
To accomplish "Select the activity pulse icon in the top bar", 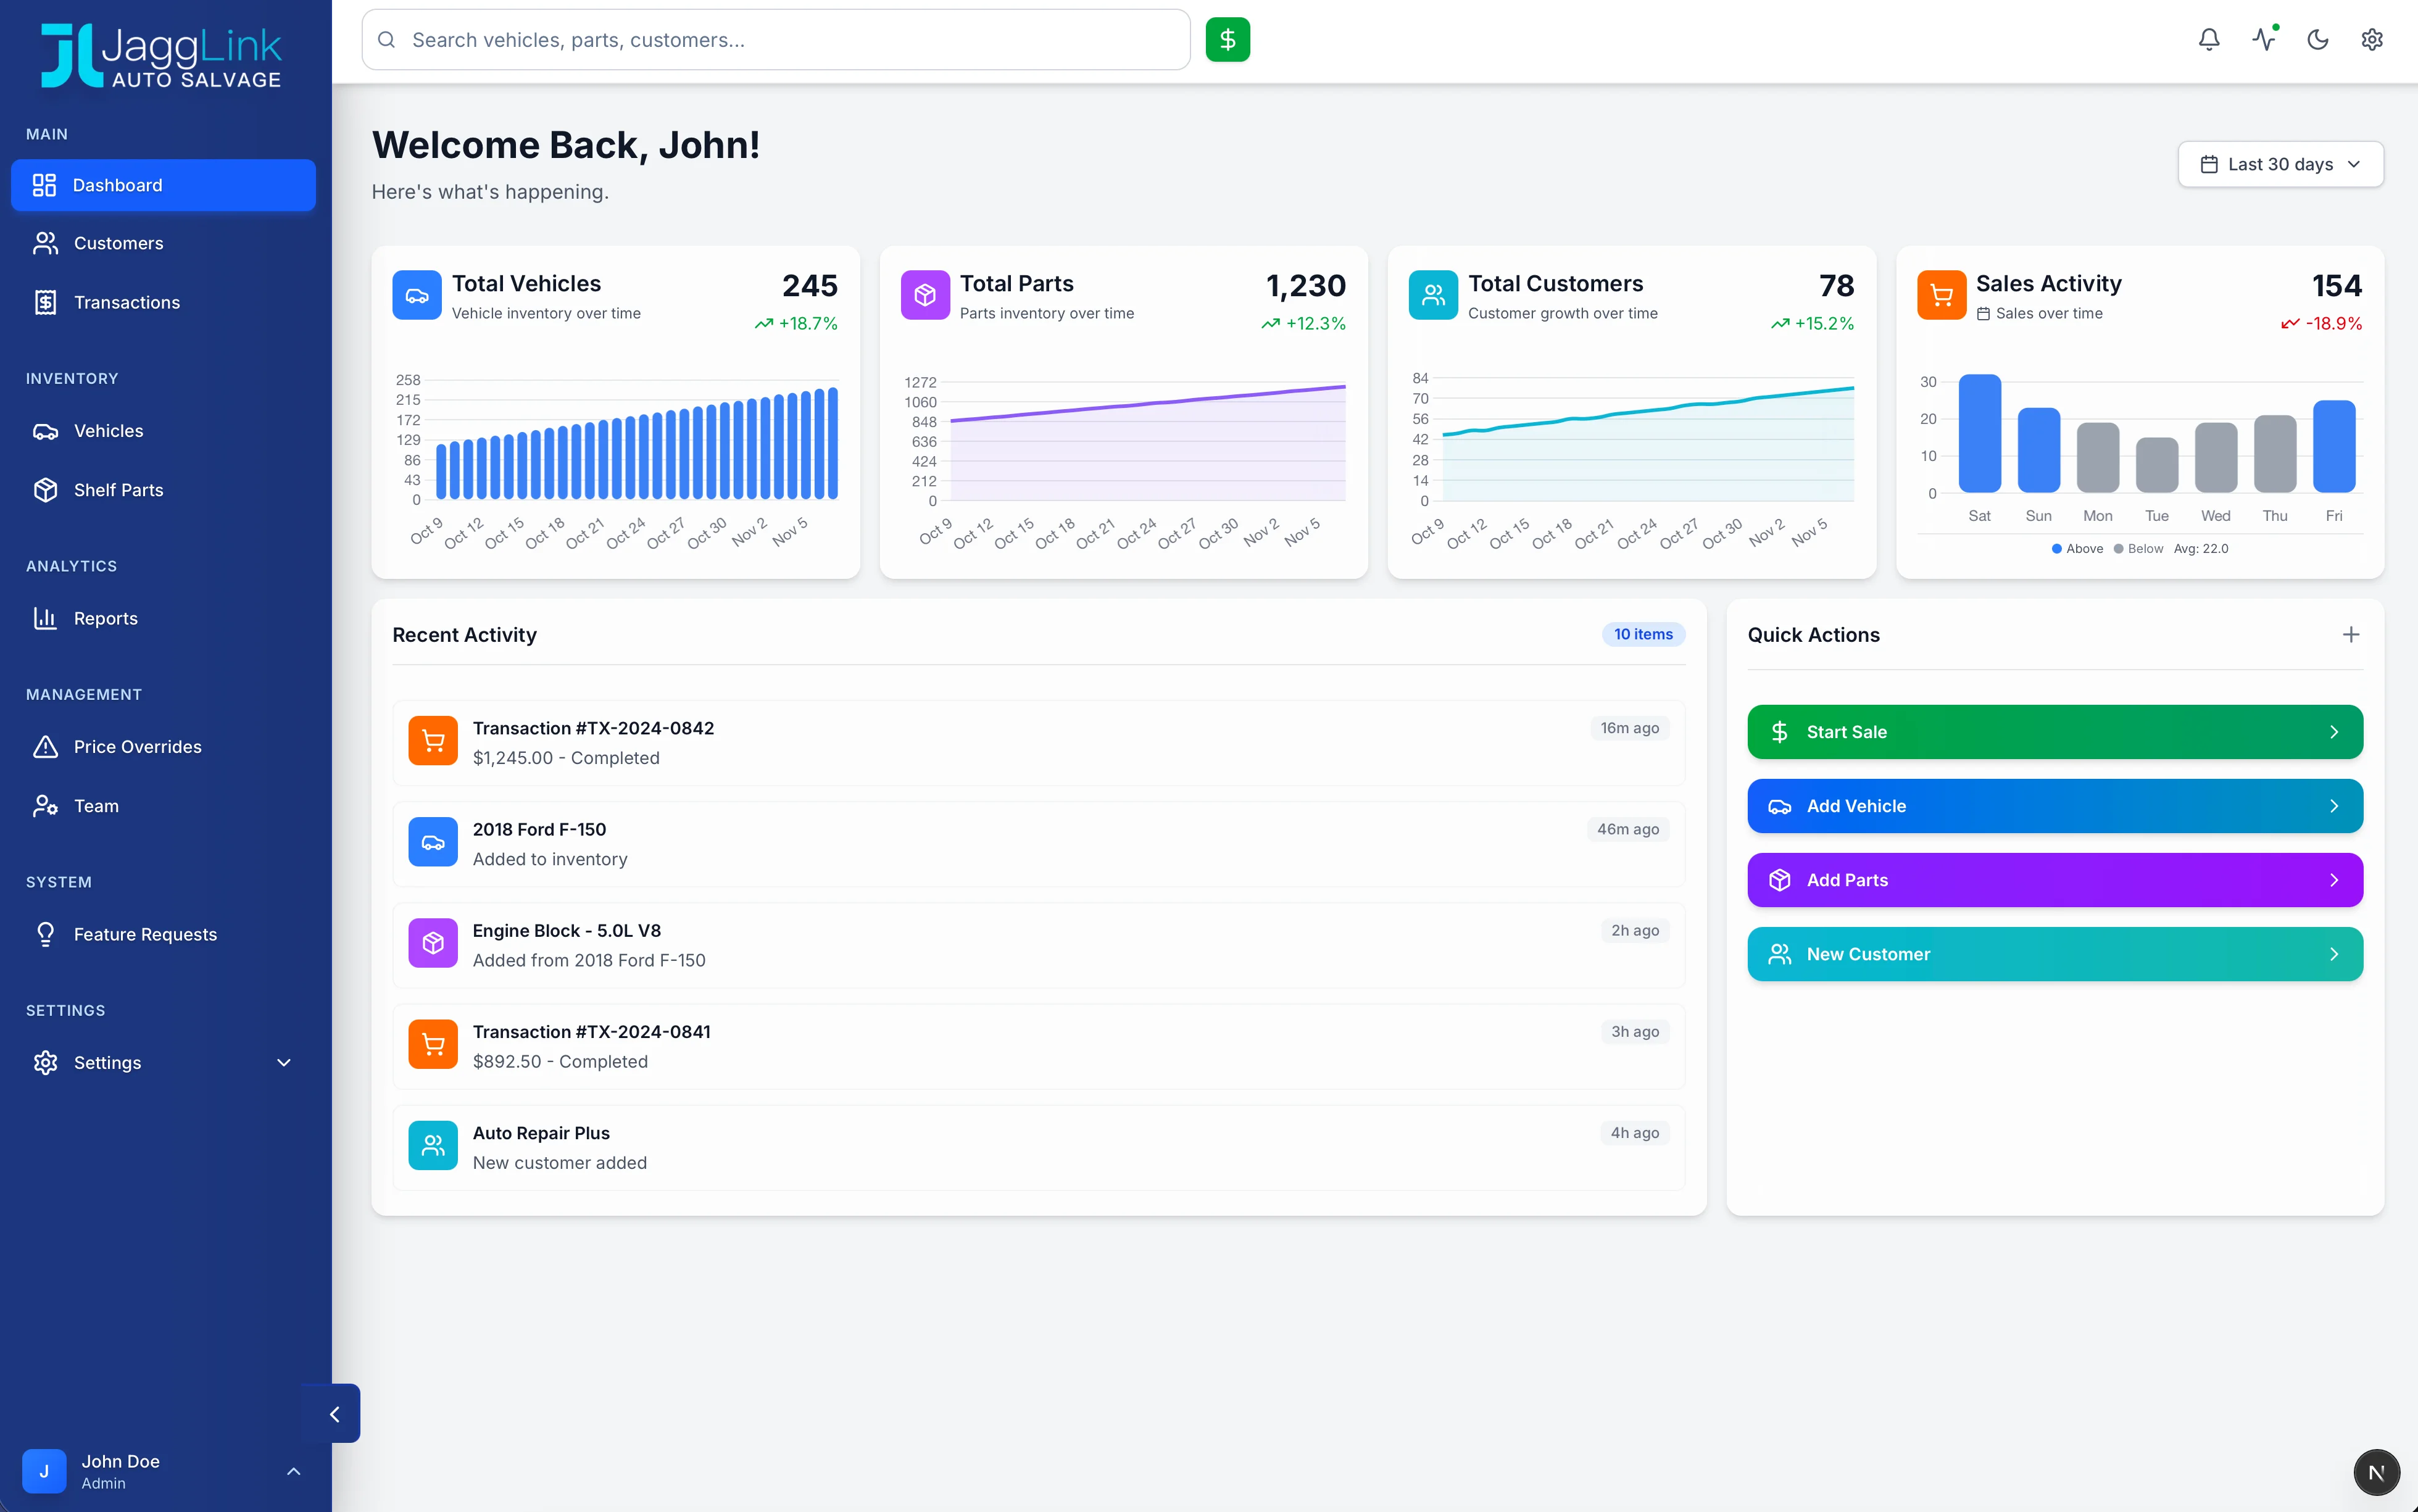I will [2264, 39].
